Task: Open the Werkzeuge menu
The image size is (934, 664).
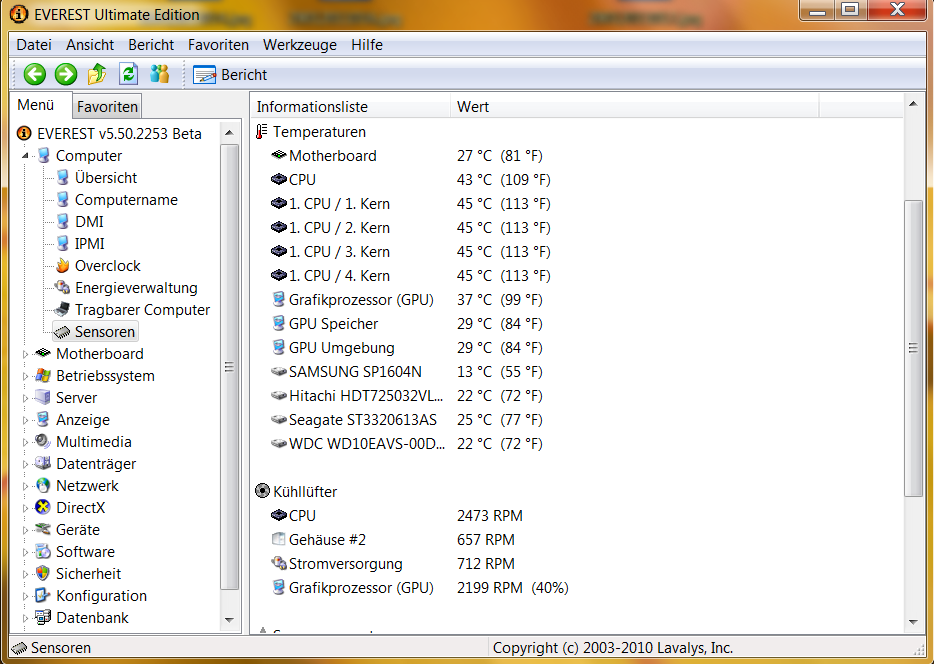Action: (300, 45)
